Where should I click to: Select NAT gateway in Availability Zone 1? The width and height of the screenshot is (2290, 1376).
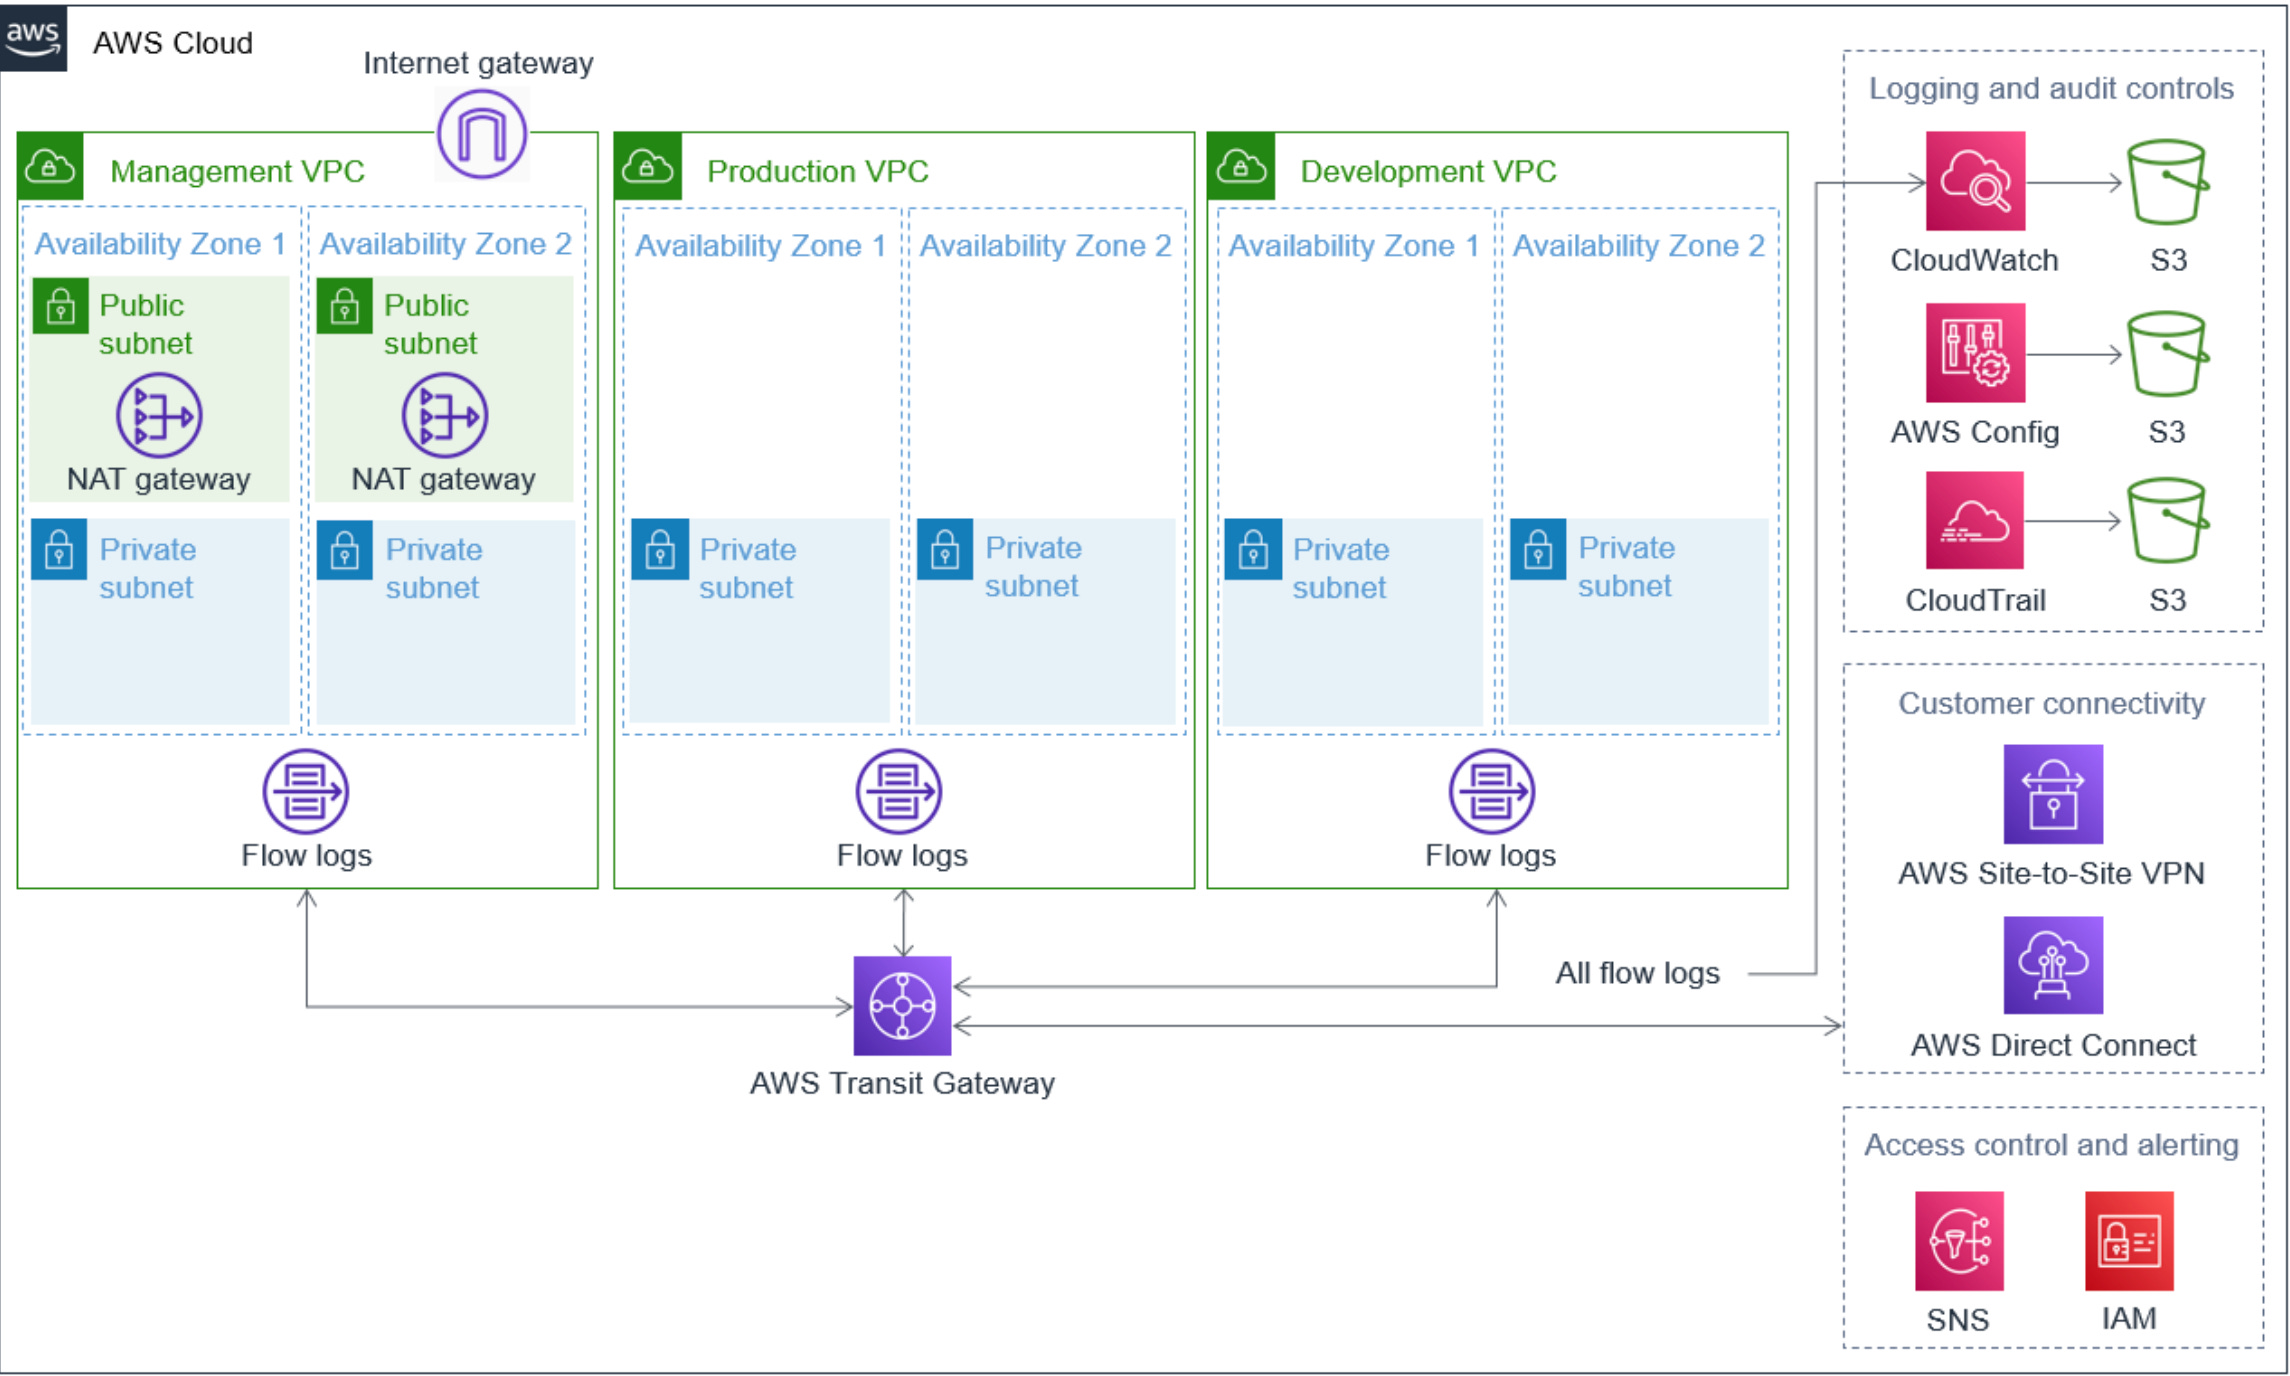click(159, 415)
